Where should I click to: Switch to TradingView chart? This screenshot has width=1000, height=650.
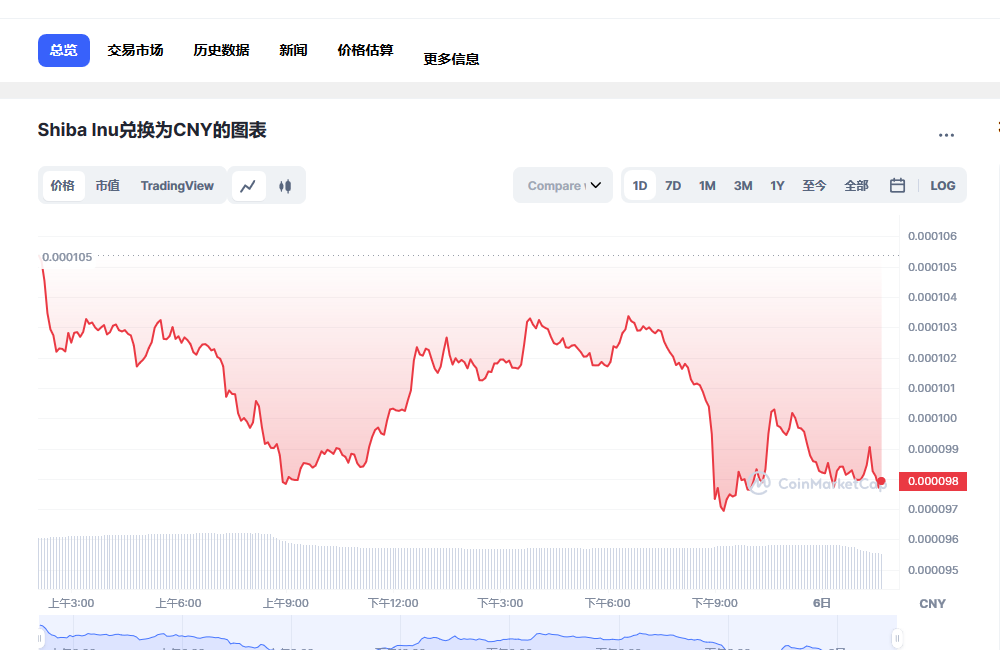177,186
